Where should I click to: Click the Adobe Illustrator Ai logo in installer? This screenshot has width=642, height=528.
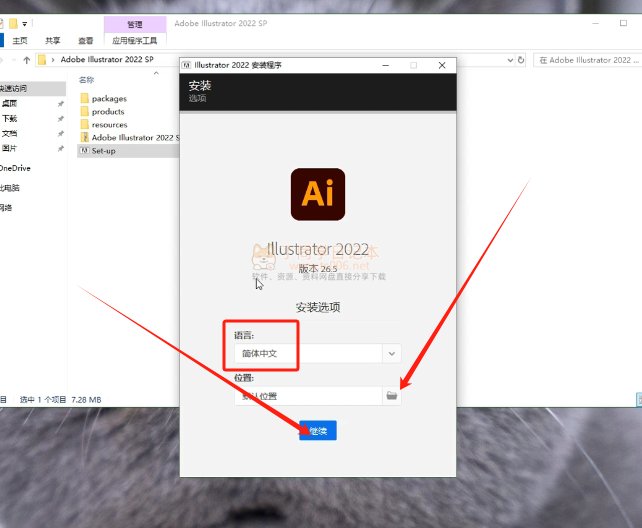[318, 194]
